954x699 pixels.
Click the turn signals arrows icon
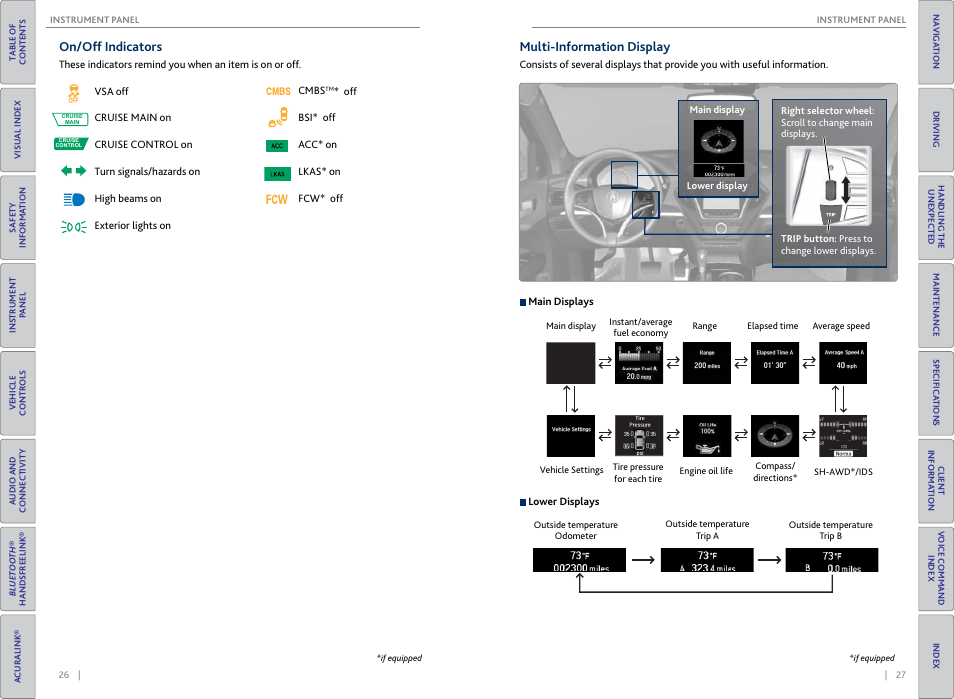coord(74,171)
